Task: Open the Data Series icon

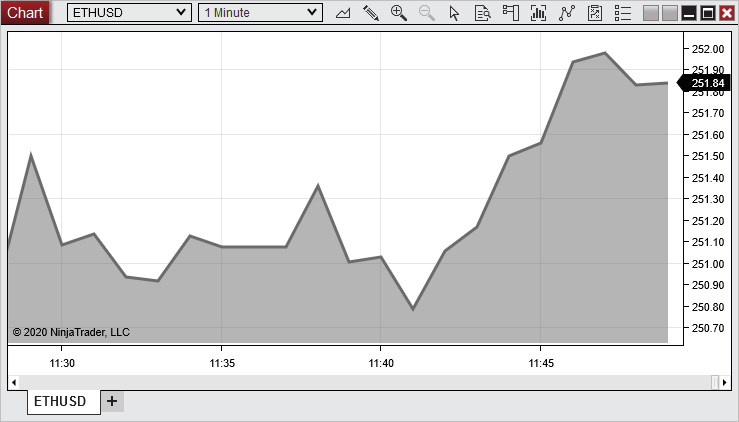Action: 595,13
